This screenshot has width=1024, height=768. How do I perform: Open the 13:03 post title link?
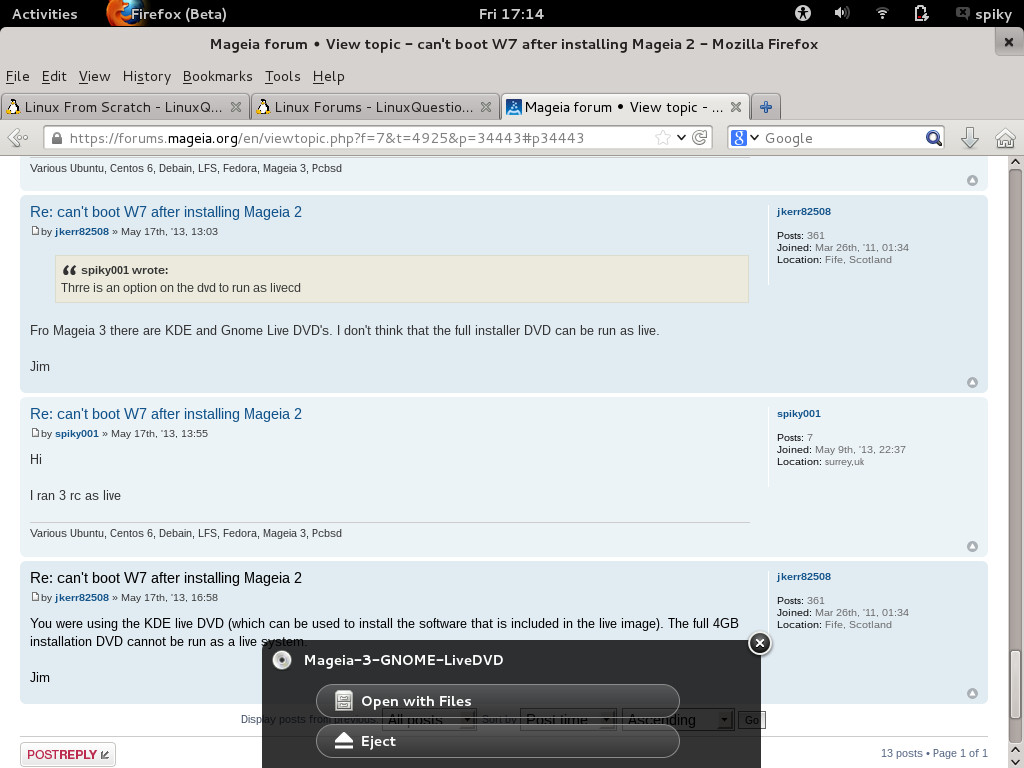[166, 212]
